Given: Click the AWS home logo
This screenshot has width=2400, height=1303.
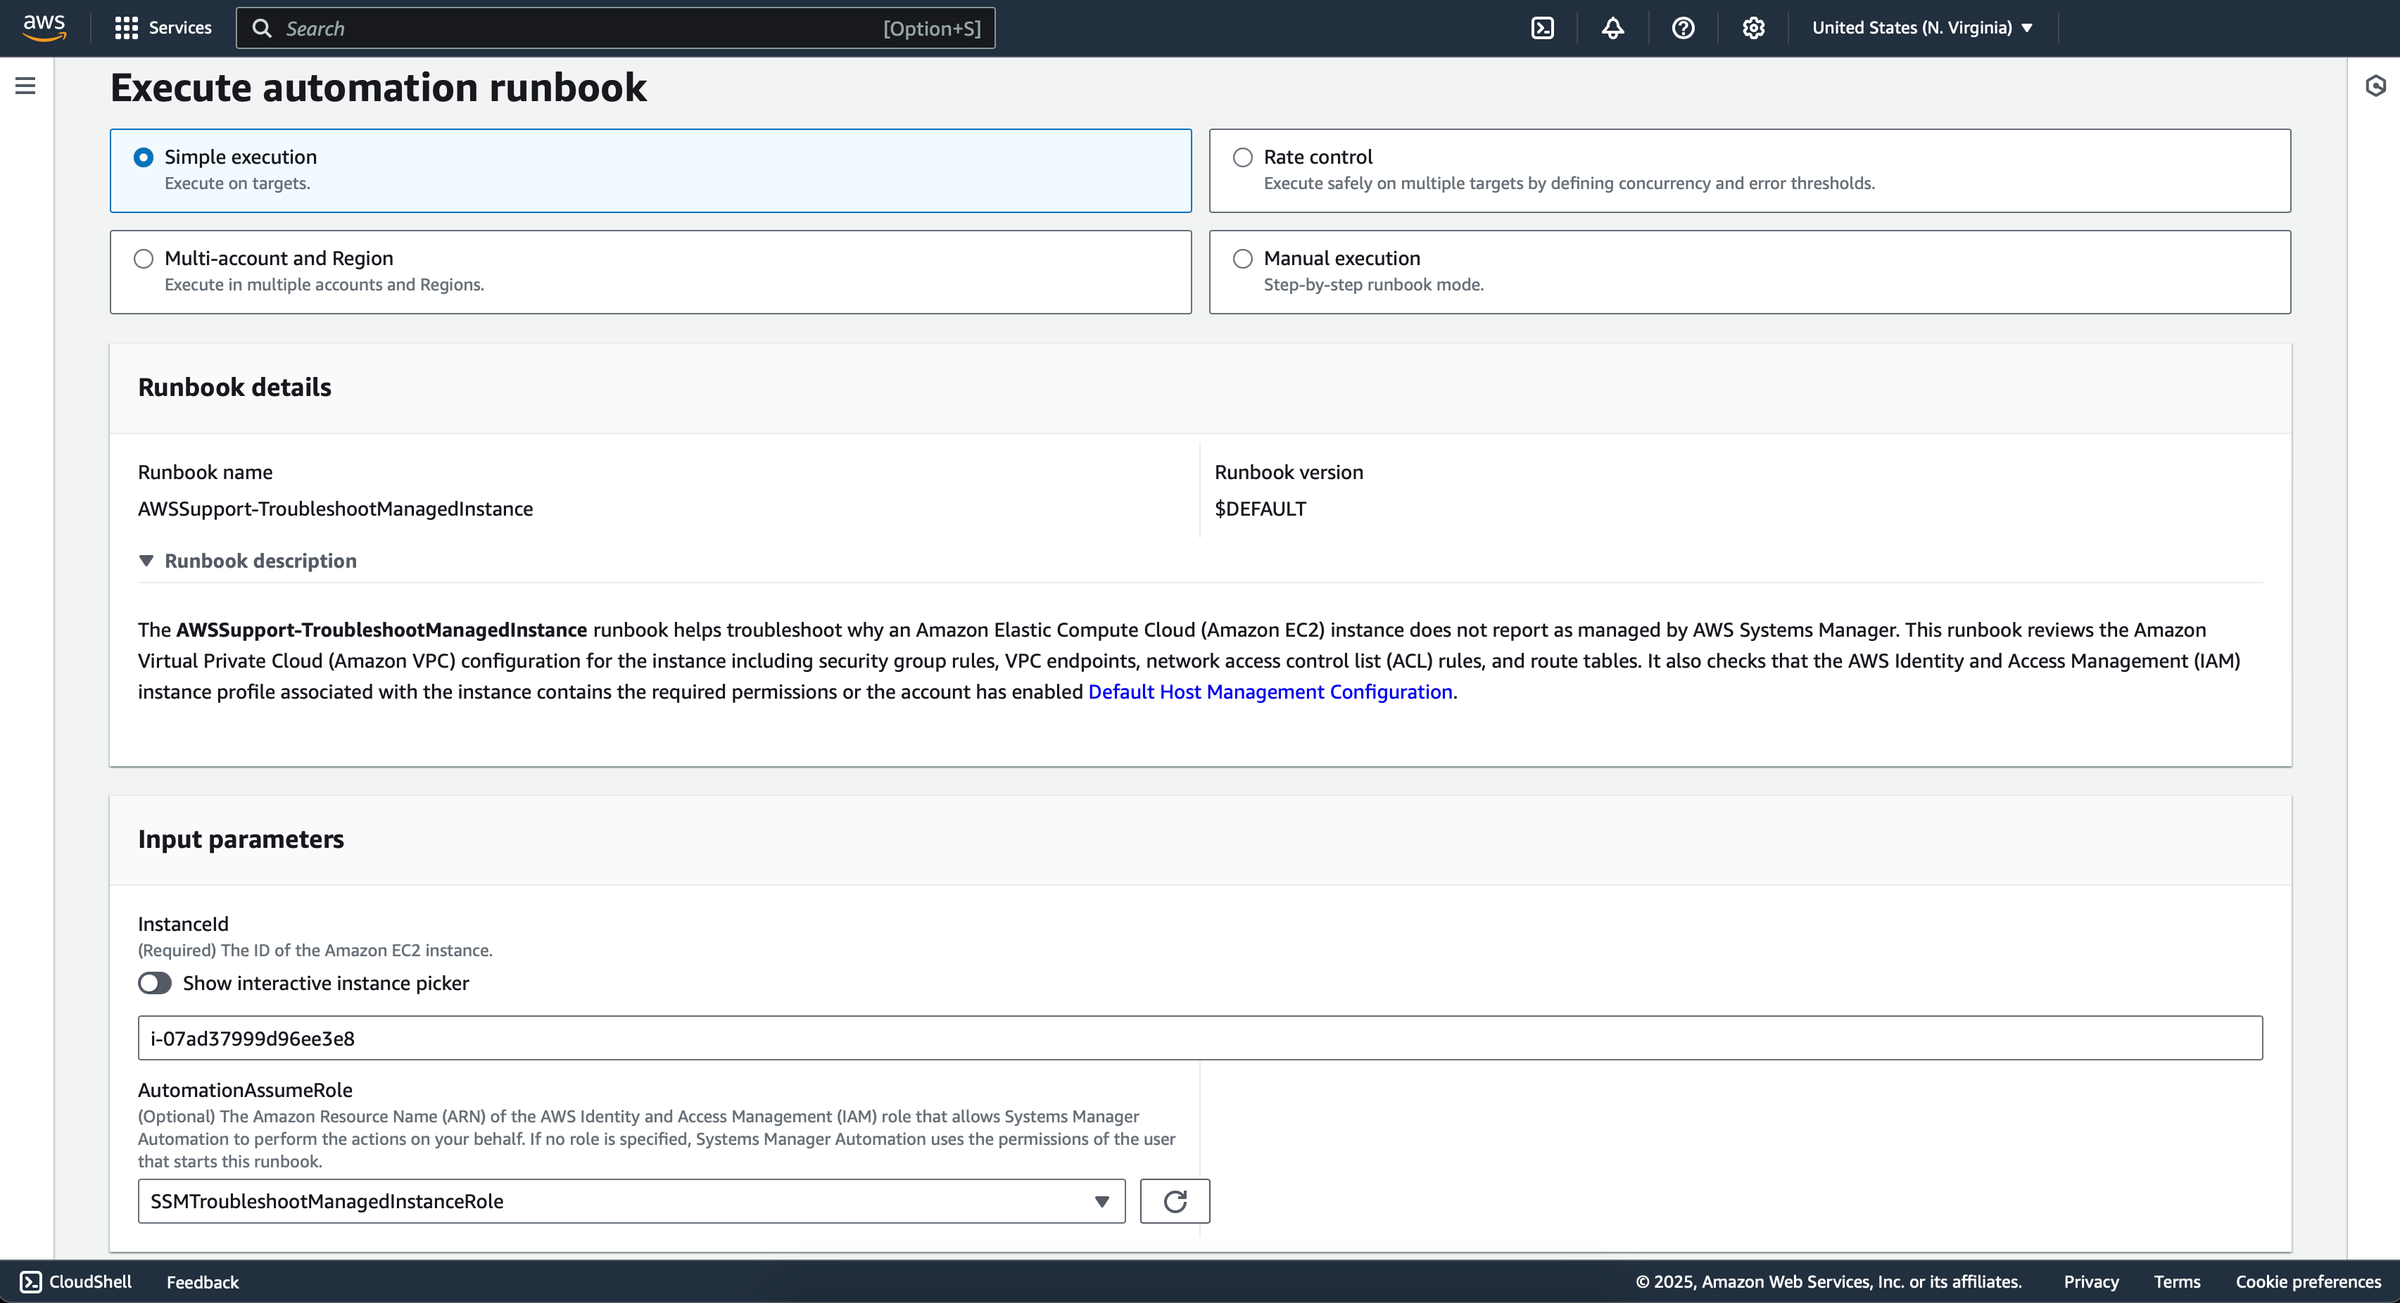Looking at the screenshot, I should pyautogui.click(x=43, y=27).
